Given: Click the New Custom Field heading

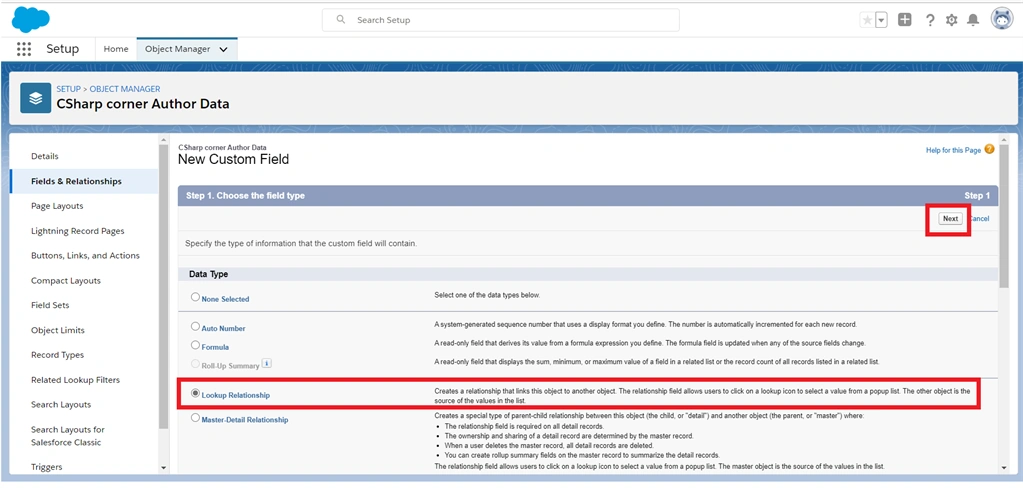Looking at the screenshot, I should (x=234, y=160).
